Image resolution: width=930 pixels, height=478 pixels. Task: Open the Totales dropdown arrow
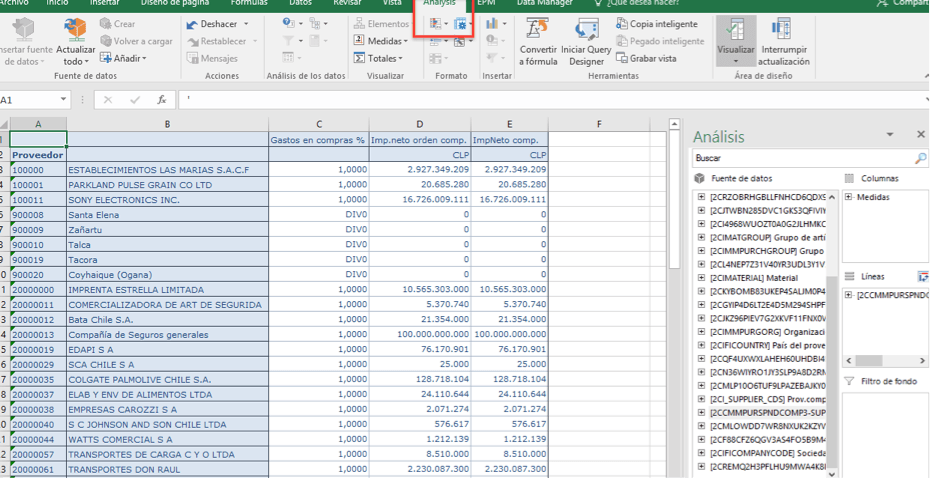[400, 59]
